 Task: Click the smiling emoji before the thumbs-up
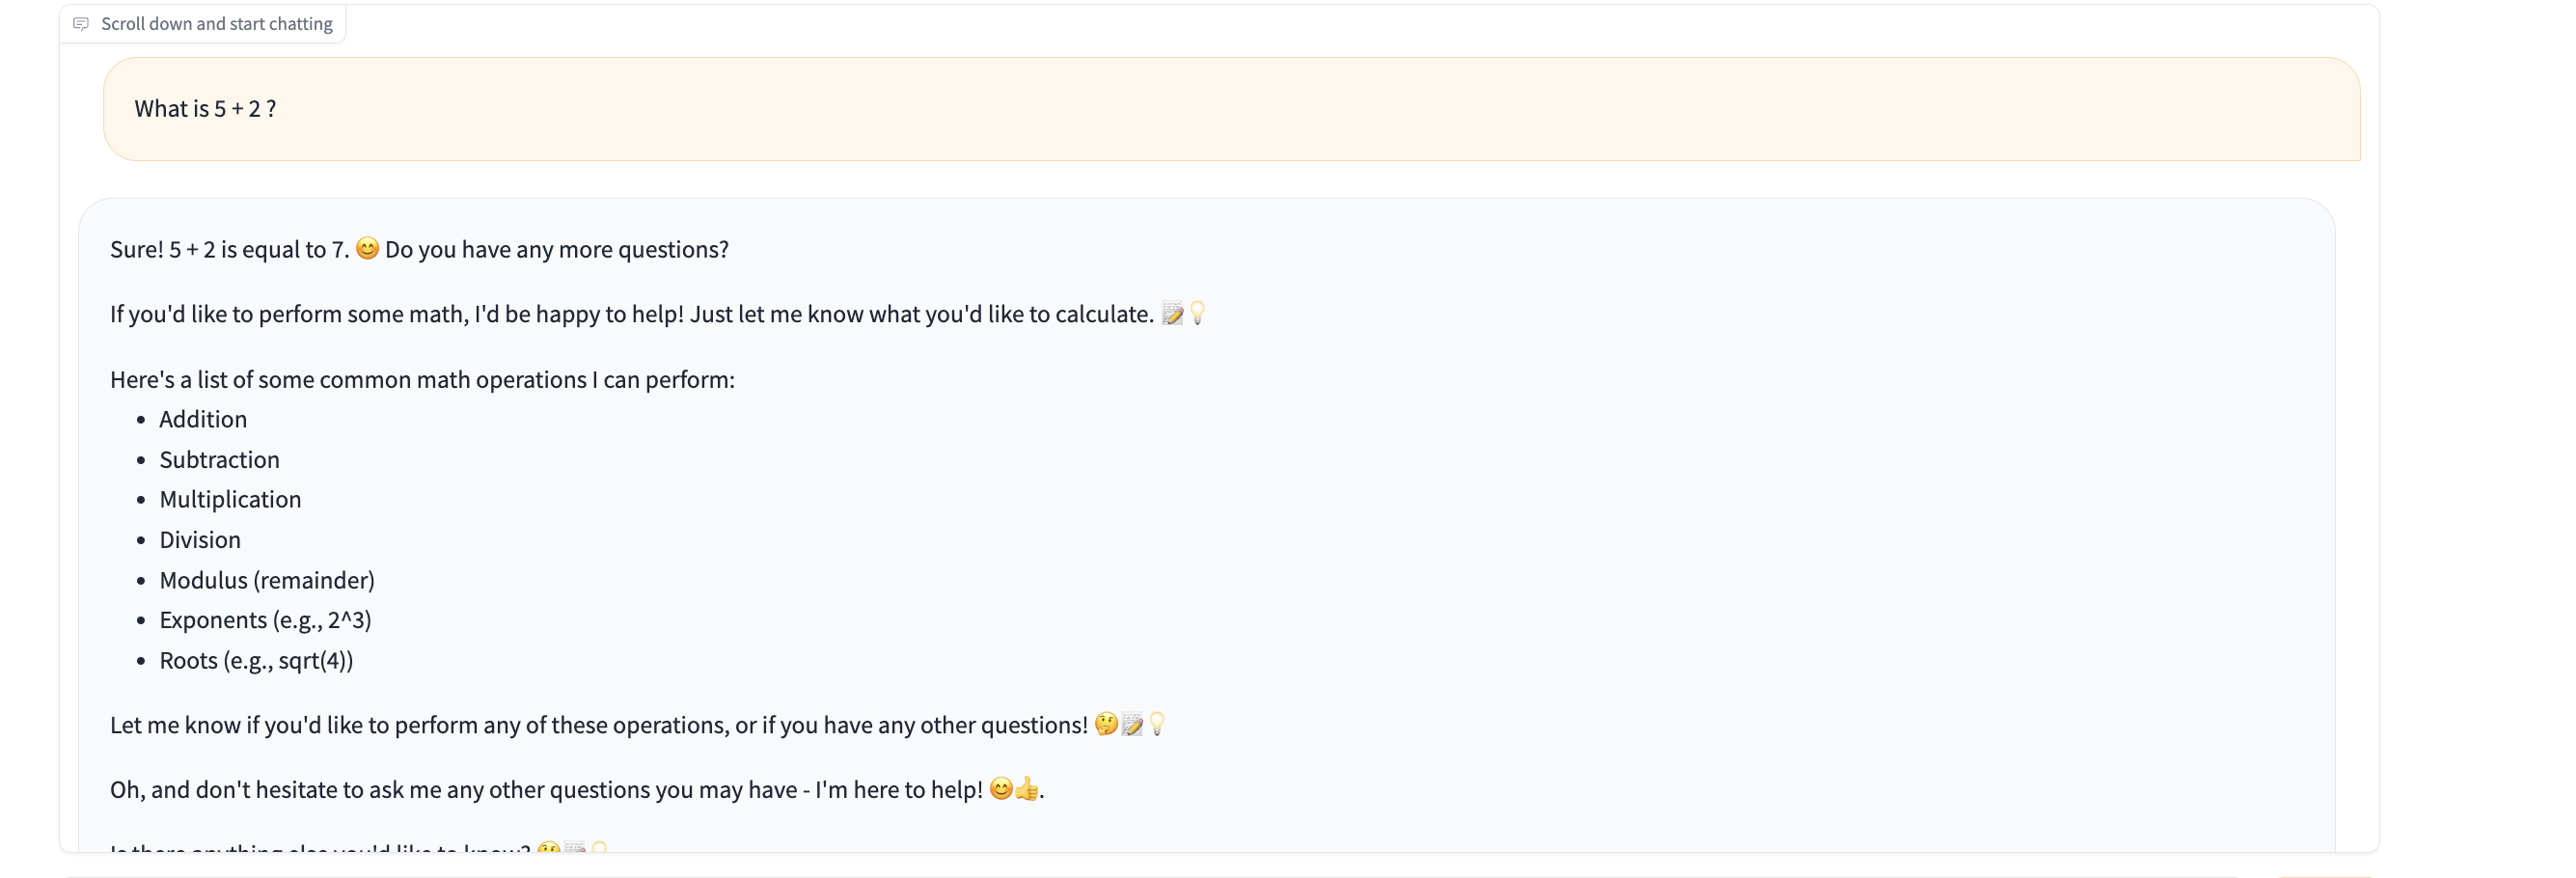1001,789
